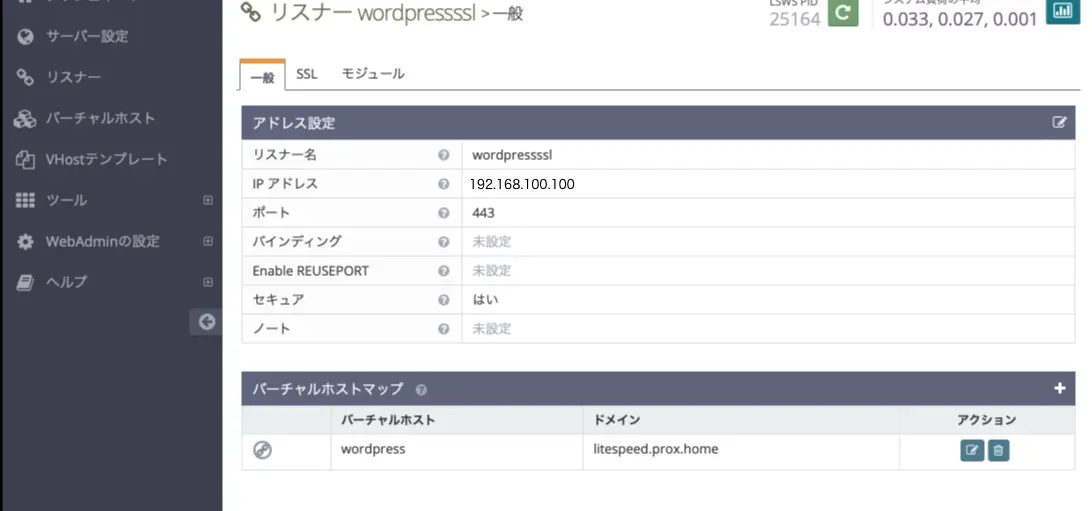Show help for IP アドレス

coord(444,184)
